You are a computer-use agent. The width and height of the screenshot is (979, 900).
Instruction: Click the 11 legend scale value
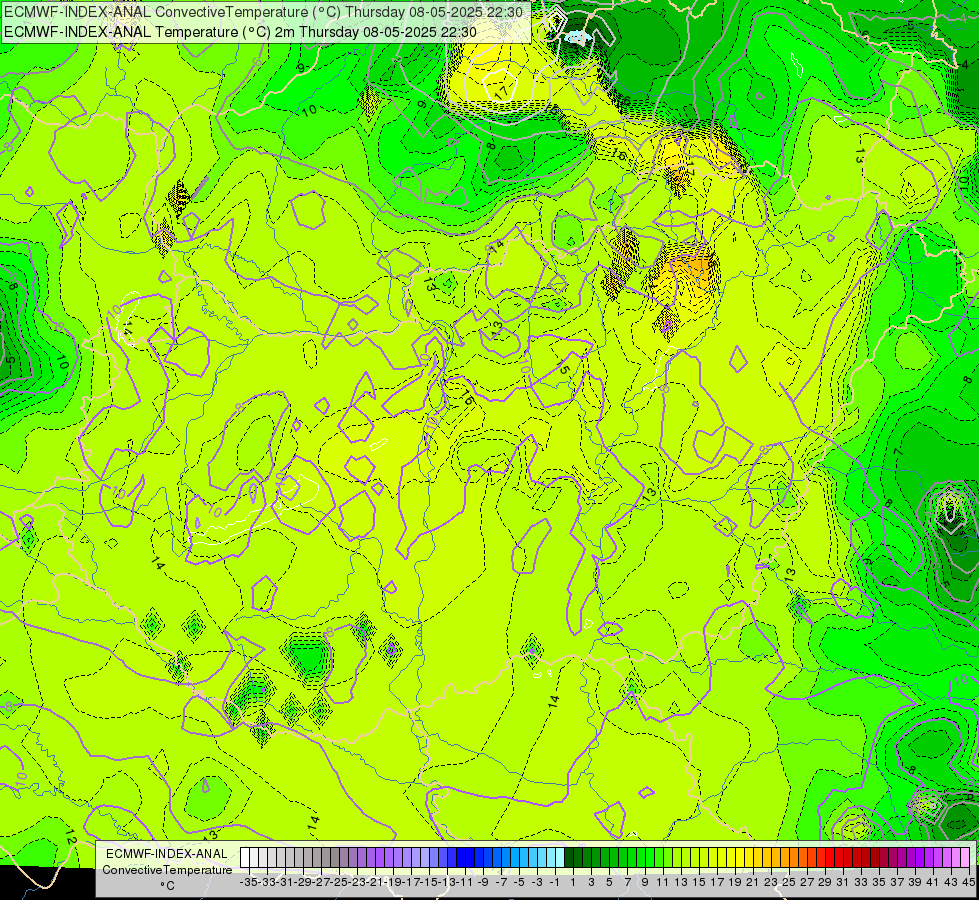[x=662, y=883]
